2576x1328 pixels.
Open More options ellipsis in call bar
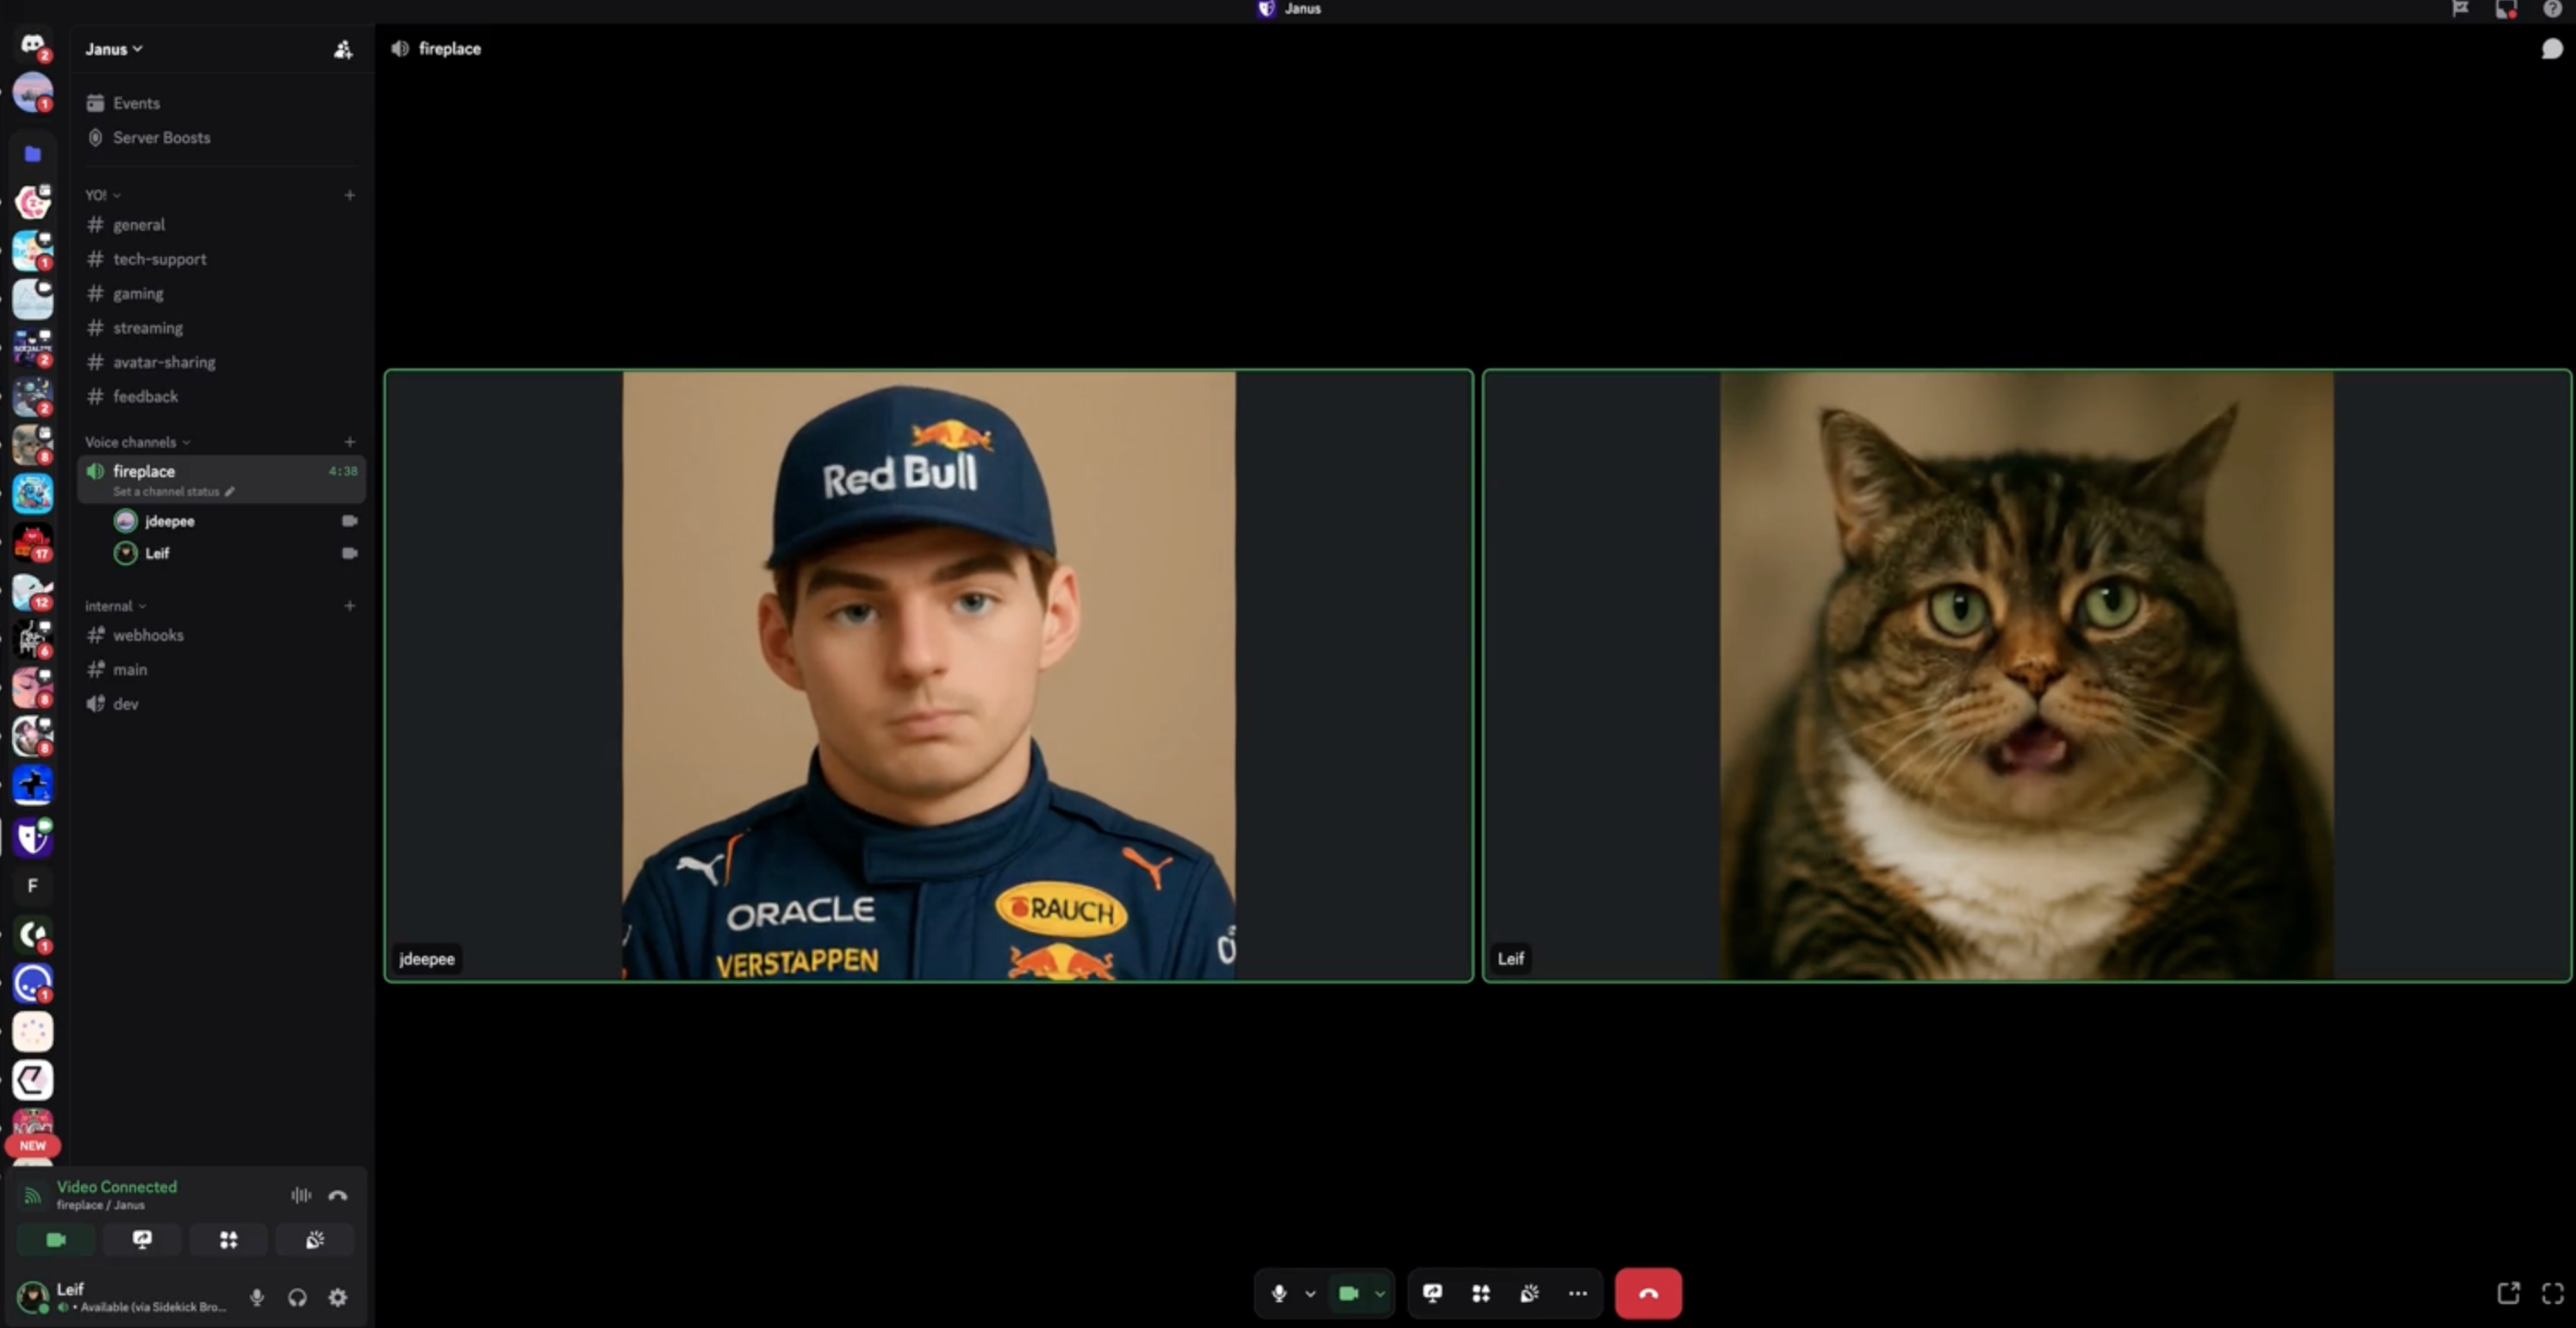pyautogui.click(x=1577, y=1293)
